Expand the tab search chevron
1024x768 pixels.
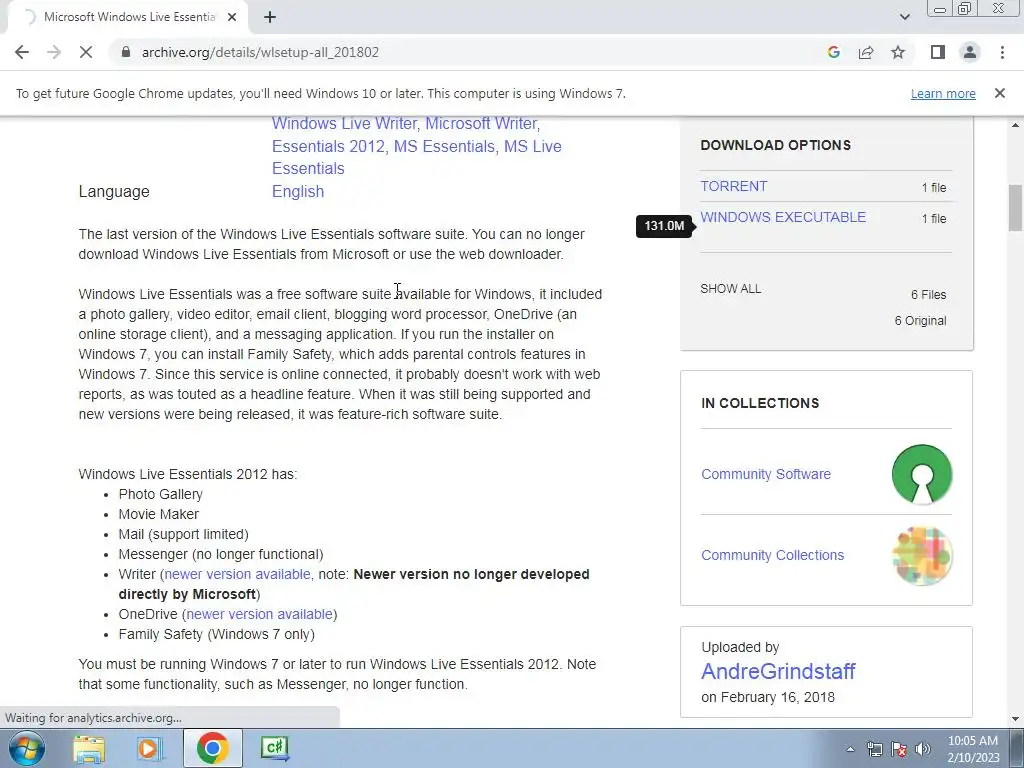(x=904, y=17)
